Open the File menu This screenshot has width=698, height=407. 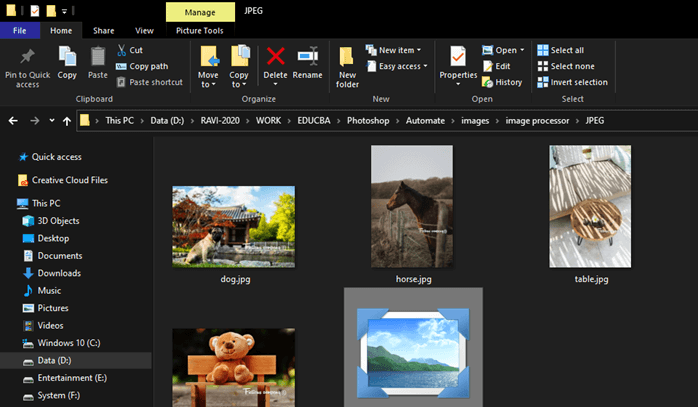[20, 30]
